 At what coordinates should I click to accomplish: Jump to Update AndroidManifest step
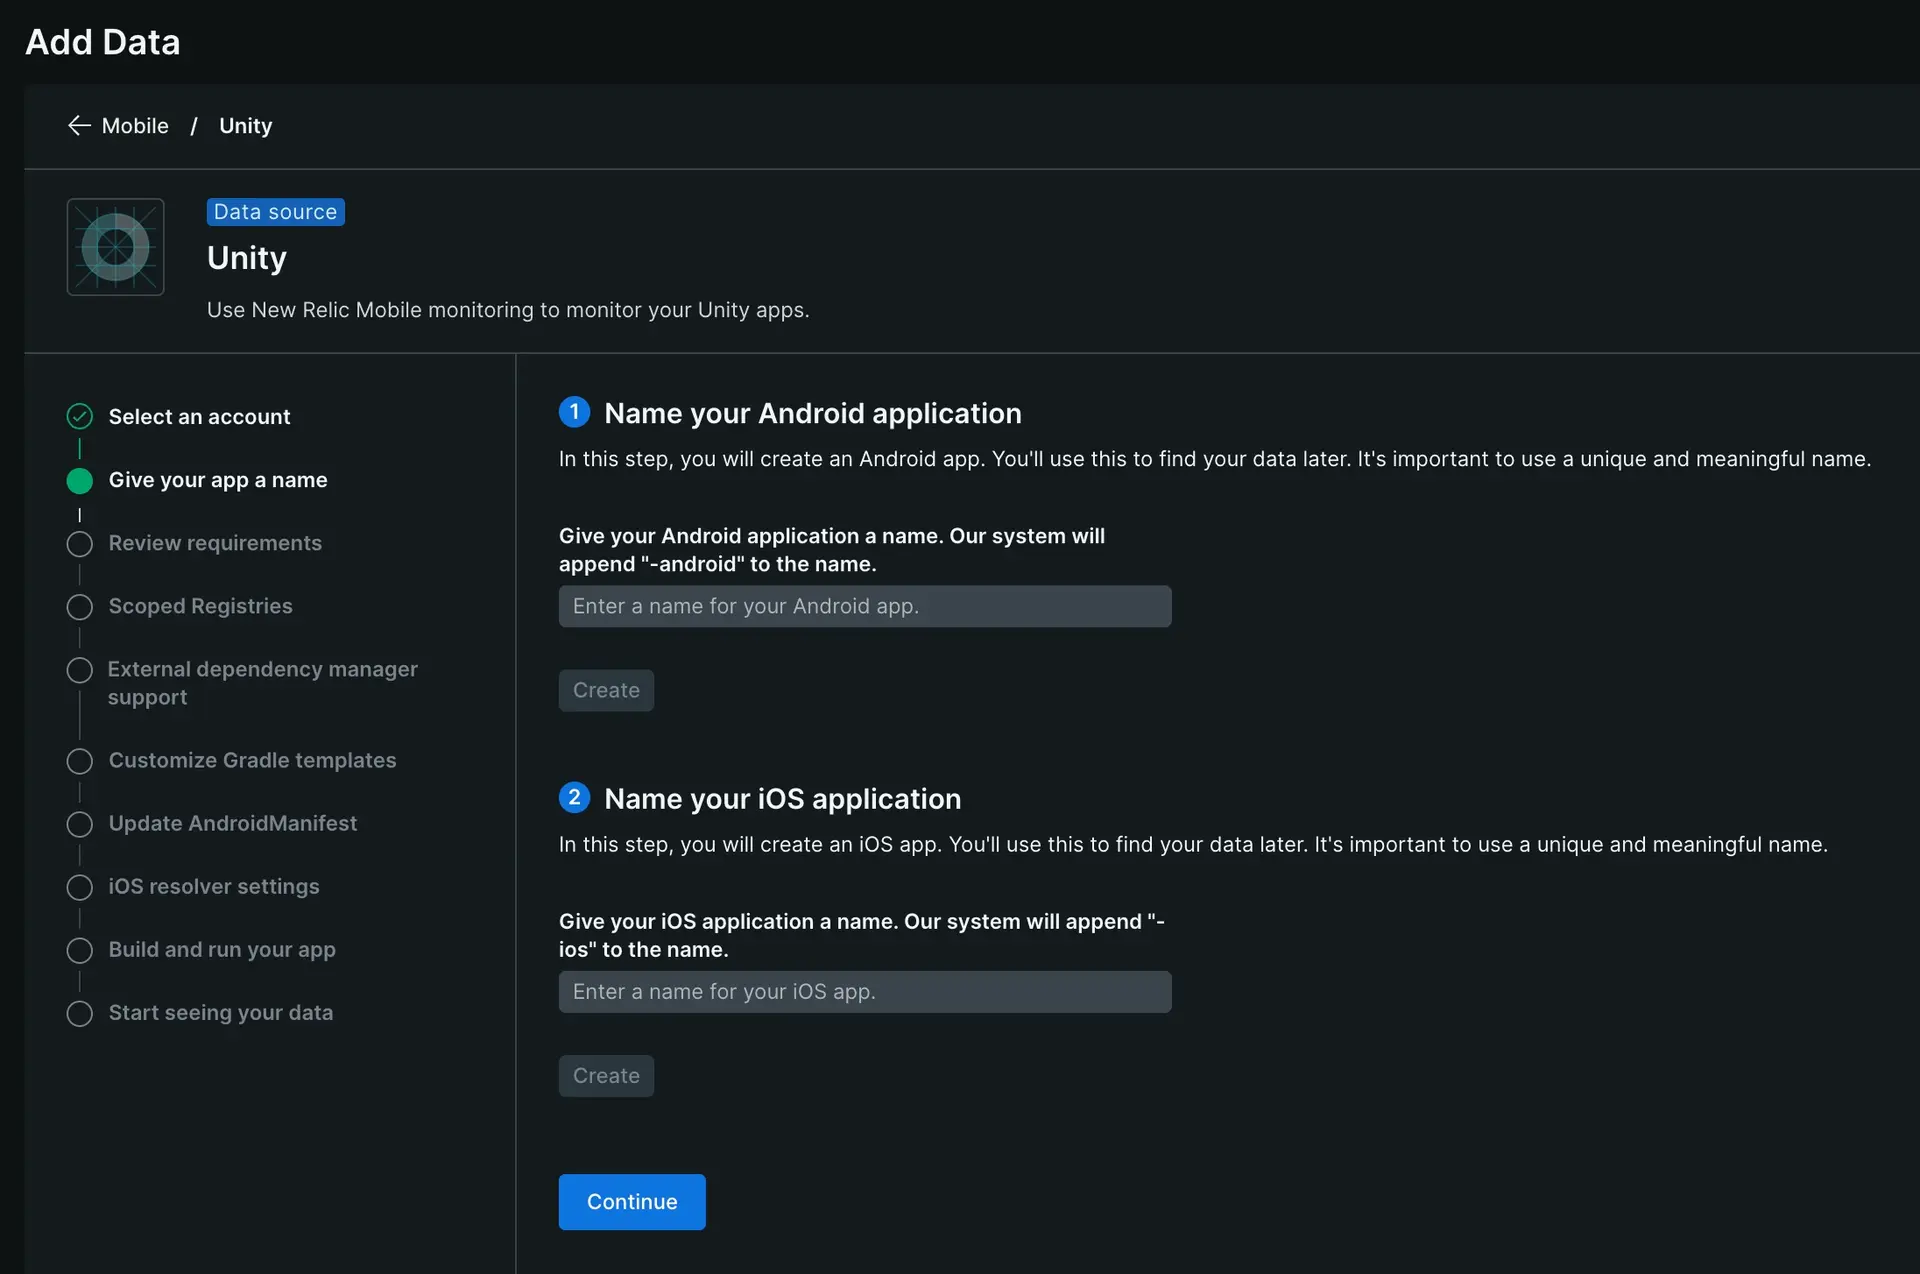[x=232, y=823]
